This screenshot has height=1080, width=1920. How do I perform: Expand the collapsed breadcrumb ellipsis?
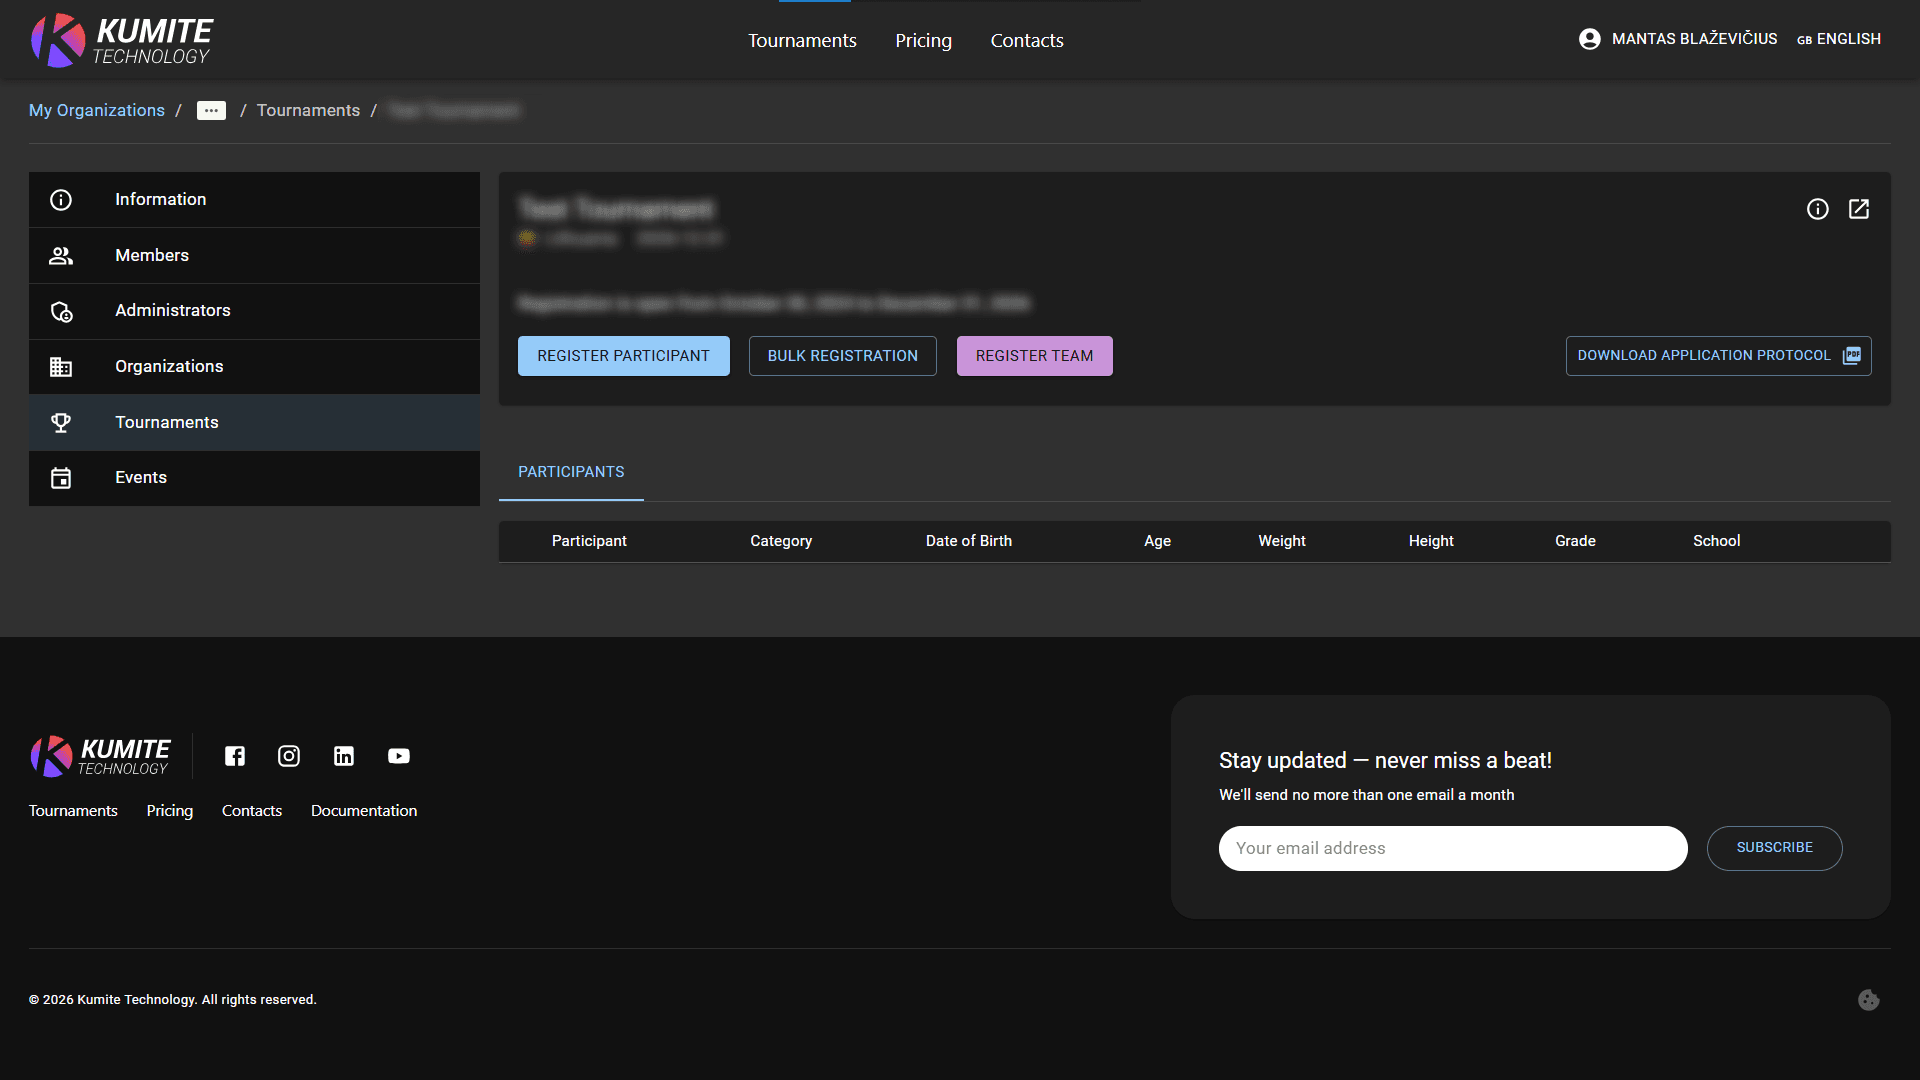(x=211, y=111)
